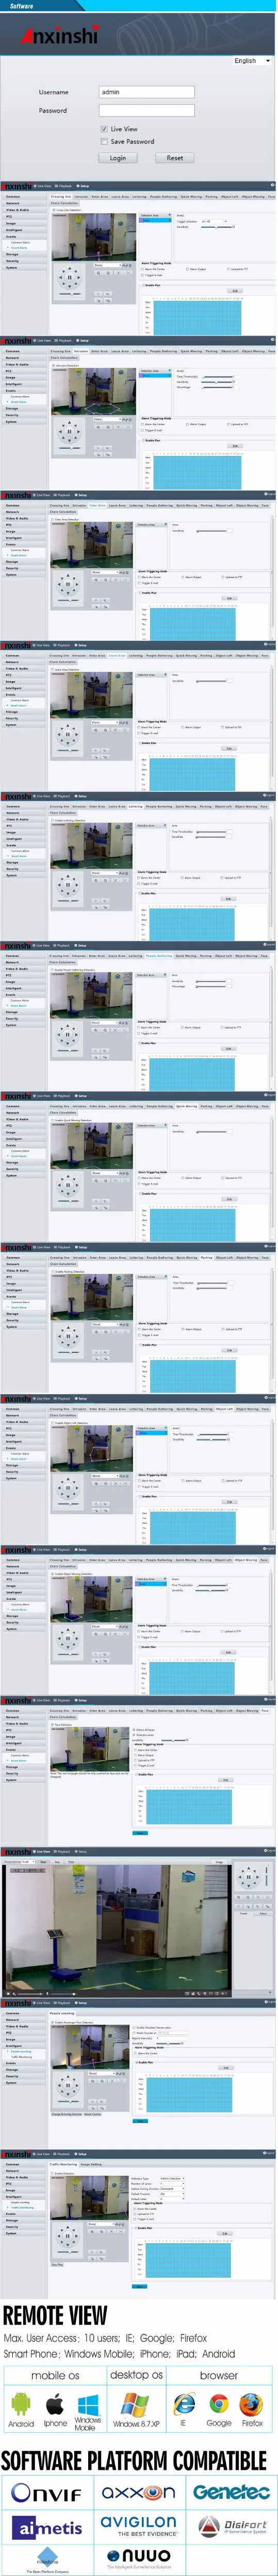Click the Milestone logo
278x2576 pixels.
click(x=46, y=2561)
